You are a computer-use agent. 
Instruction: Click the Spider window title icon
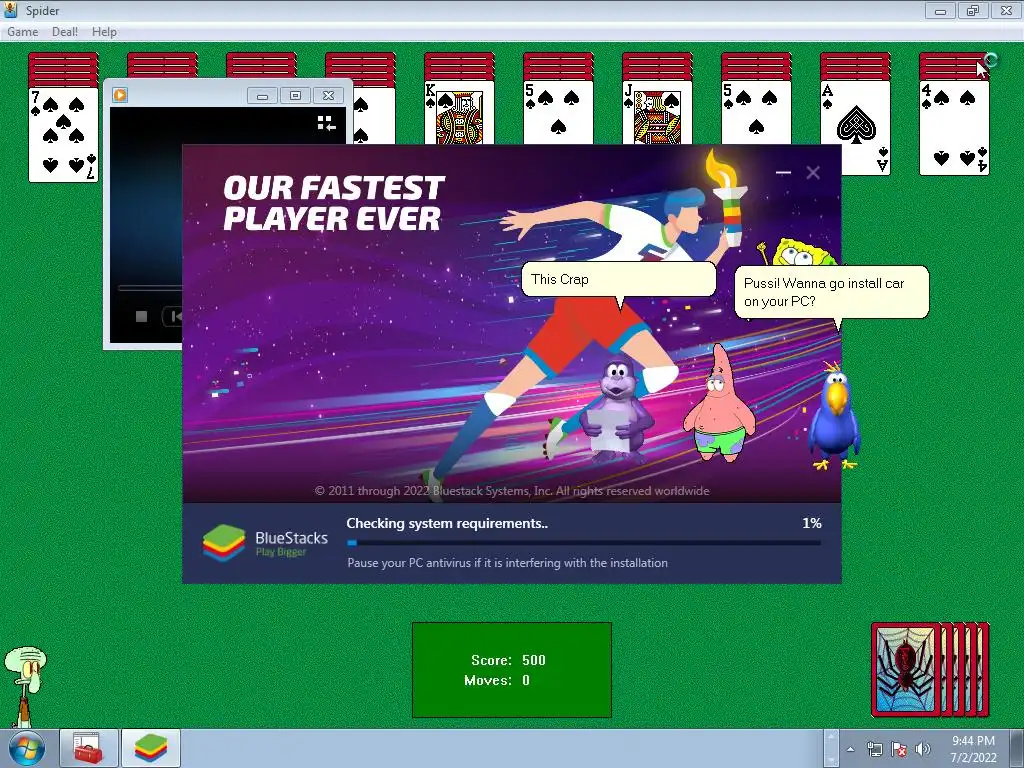10,10
